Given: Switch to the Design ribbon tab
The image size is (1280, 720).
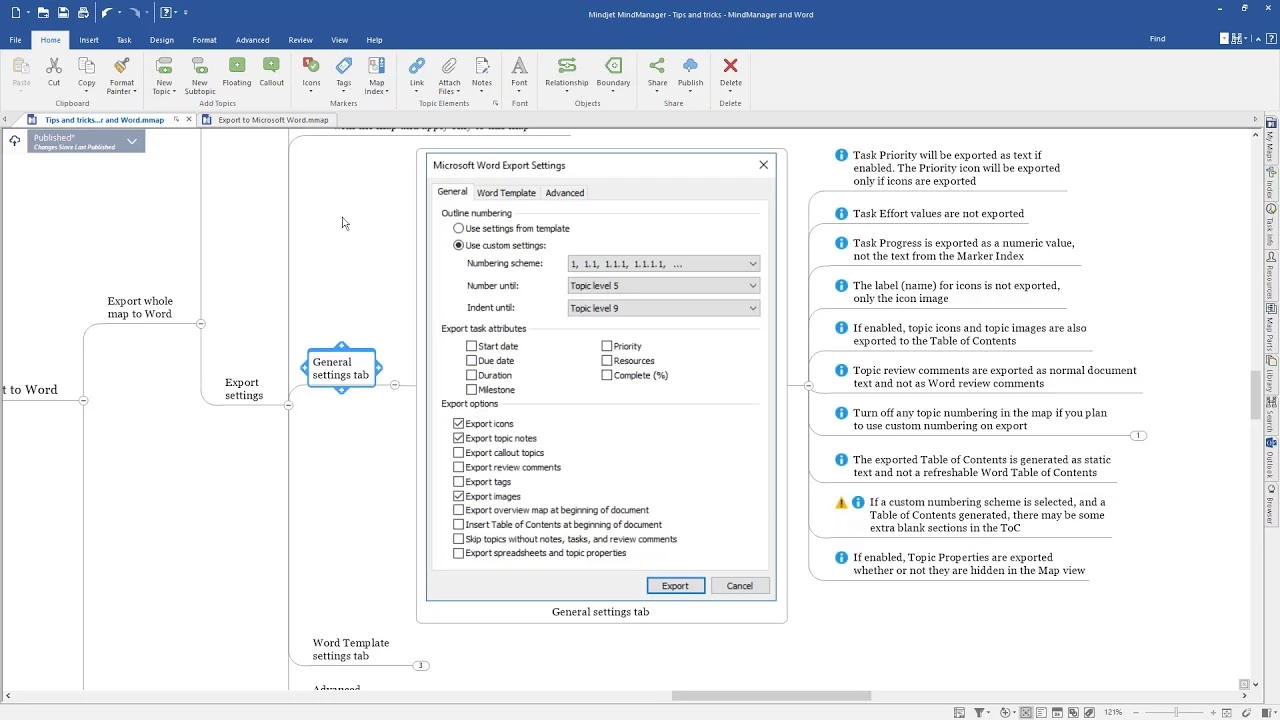Looking at the screenshot, I should [162, 40].
